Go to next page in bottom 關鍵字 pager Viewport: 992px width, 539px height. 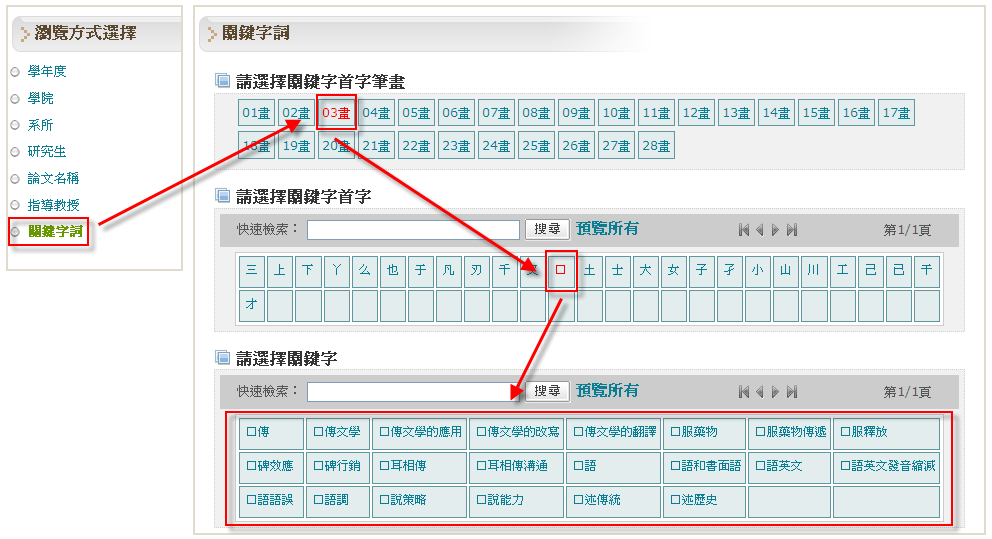775,392
